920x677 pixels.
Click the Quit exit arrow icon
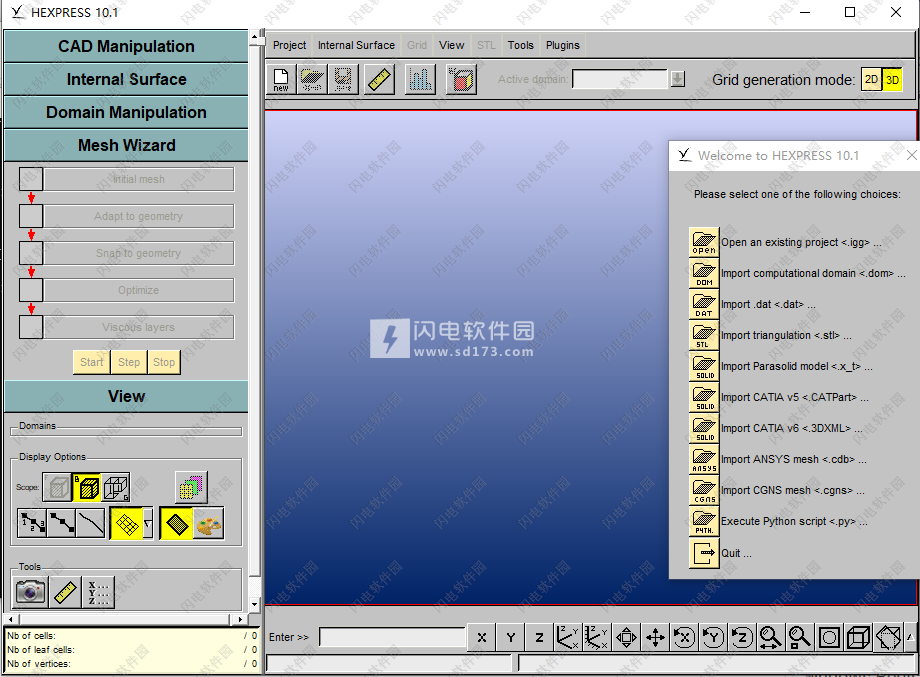point(704,553)
